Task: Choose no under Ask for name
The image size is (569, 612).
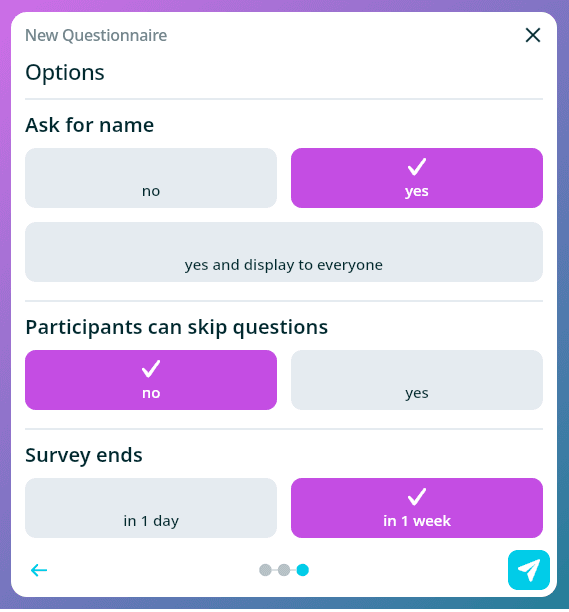Action: (151, 178)
